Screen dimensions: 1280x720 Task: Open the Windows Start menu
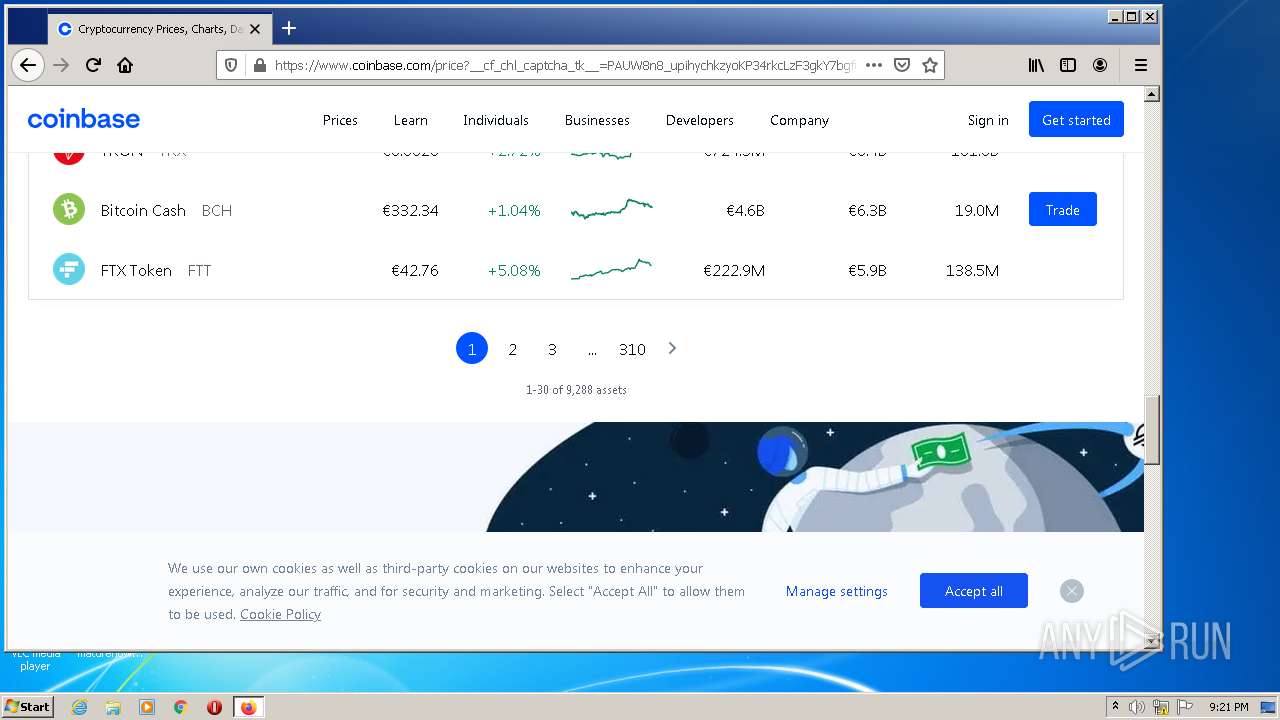(x=28, y=706)
